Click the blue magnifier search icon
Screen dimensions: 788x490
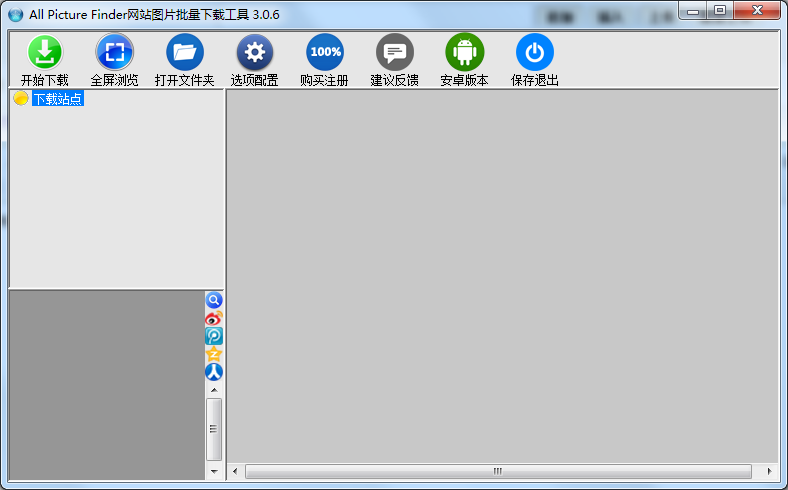pos(214,300)
